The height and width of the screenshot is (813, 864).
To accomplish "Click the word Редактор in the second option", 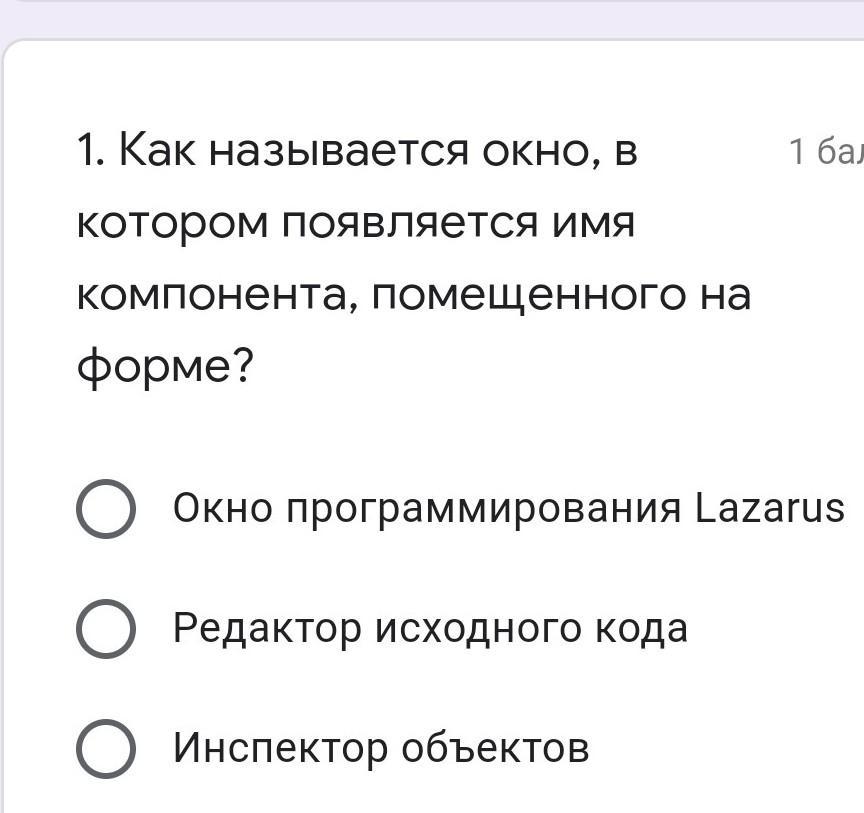I will pyautogui.click(x=267, y=629).
